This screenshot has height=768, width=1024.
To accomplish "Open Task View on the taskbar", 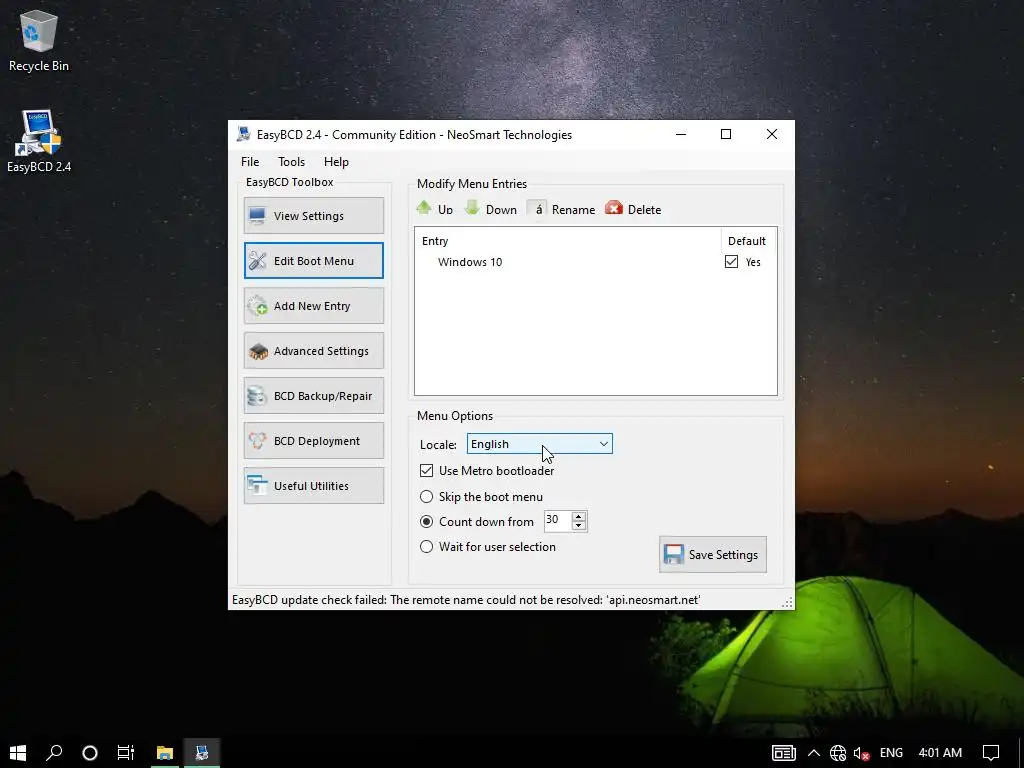I will click(x=125, y=752).
